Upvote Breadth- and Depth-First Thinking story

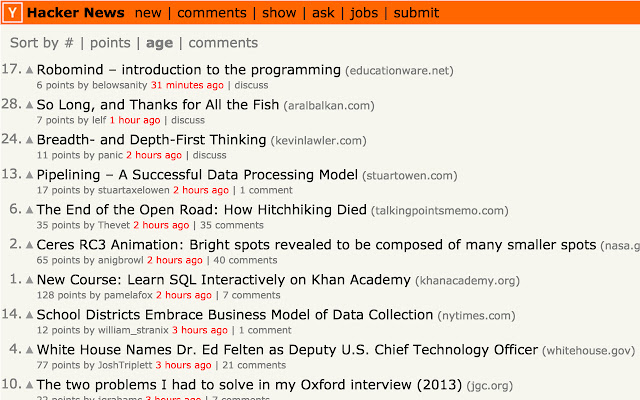29,141
